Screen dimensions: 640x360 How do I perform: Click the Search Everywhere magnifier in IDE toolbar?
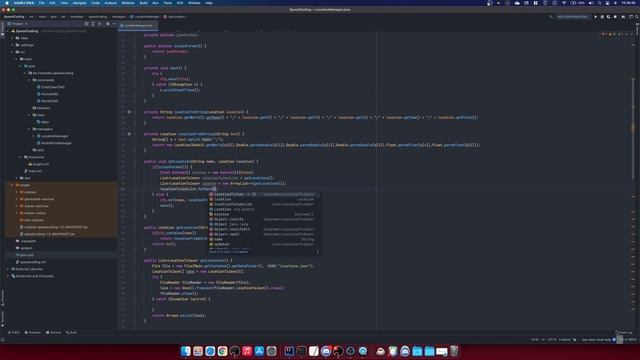coord(637,17)
